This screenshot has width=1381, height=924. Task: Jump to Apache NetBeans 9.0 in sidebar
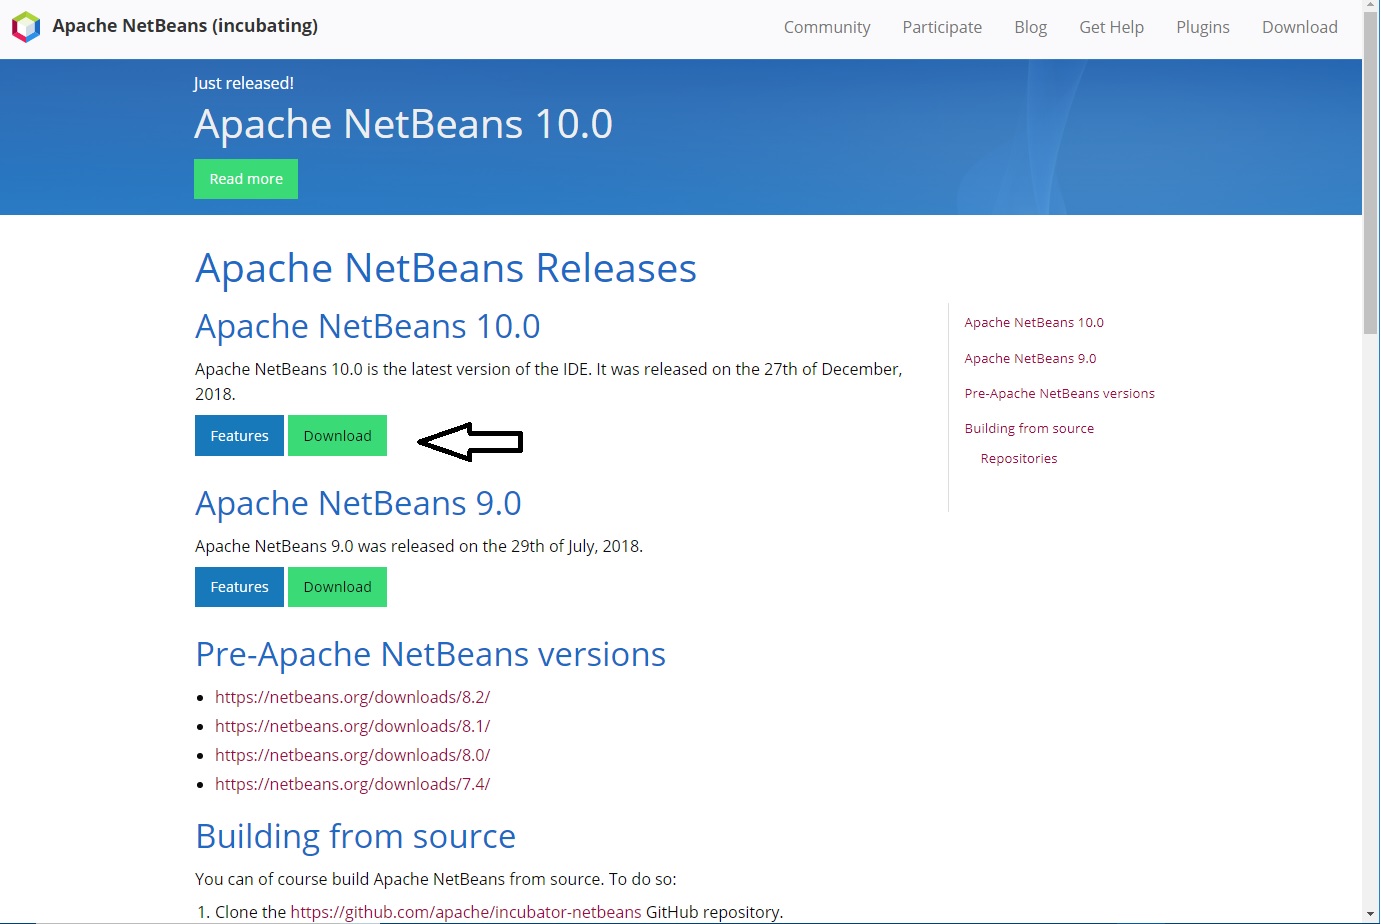[x=1030, y=359]
